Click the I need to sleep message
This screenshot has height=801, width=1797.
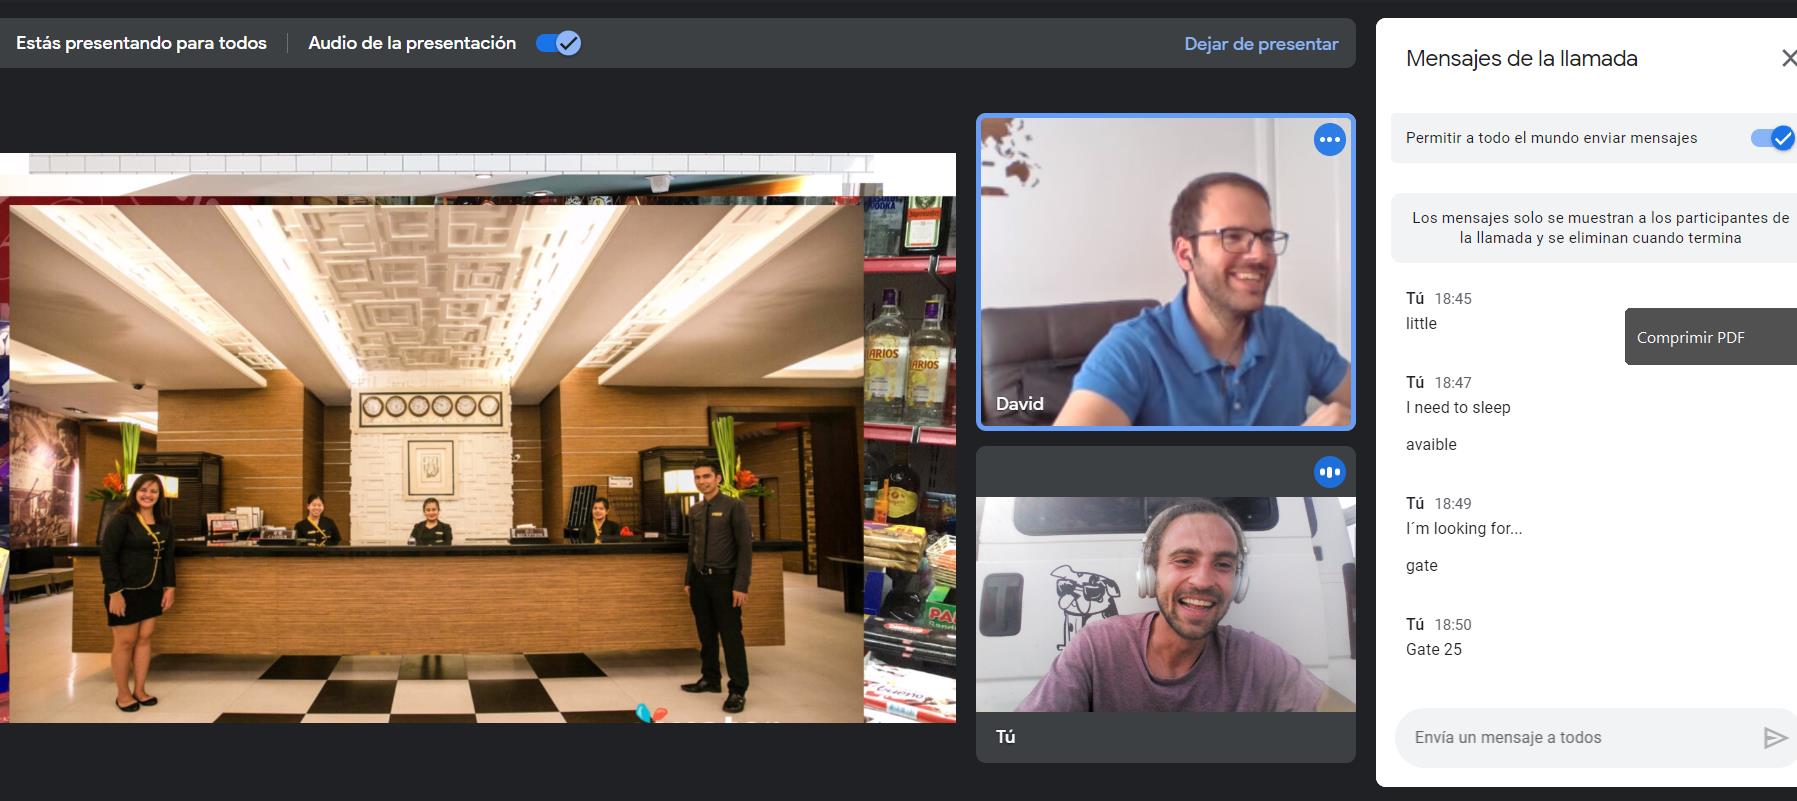(1458, 407)
